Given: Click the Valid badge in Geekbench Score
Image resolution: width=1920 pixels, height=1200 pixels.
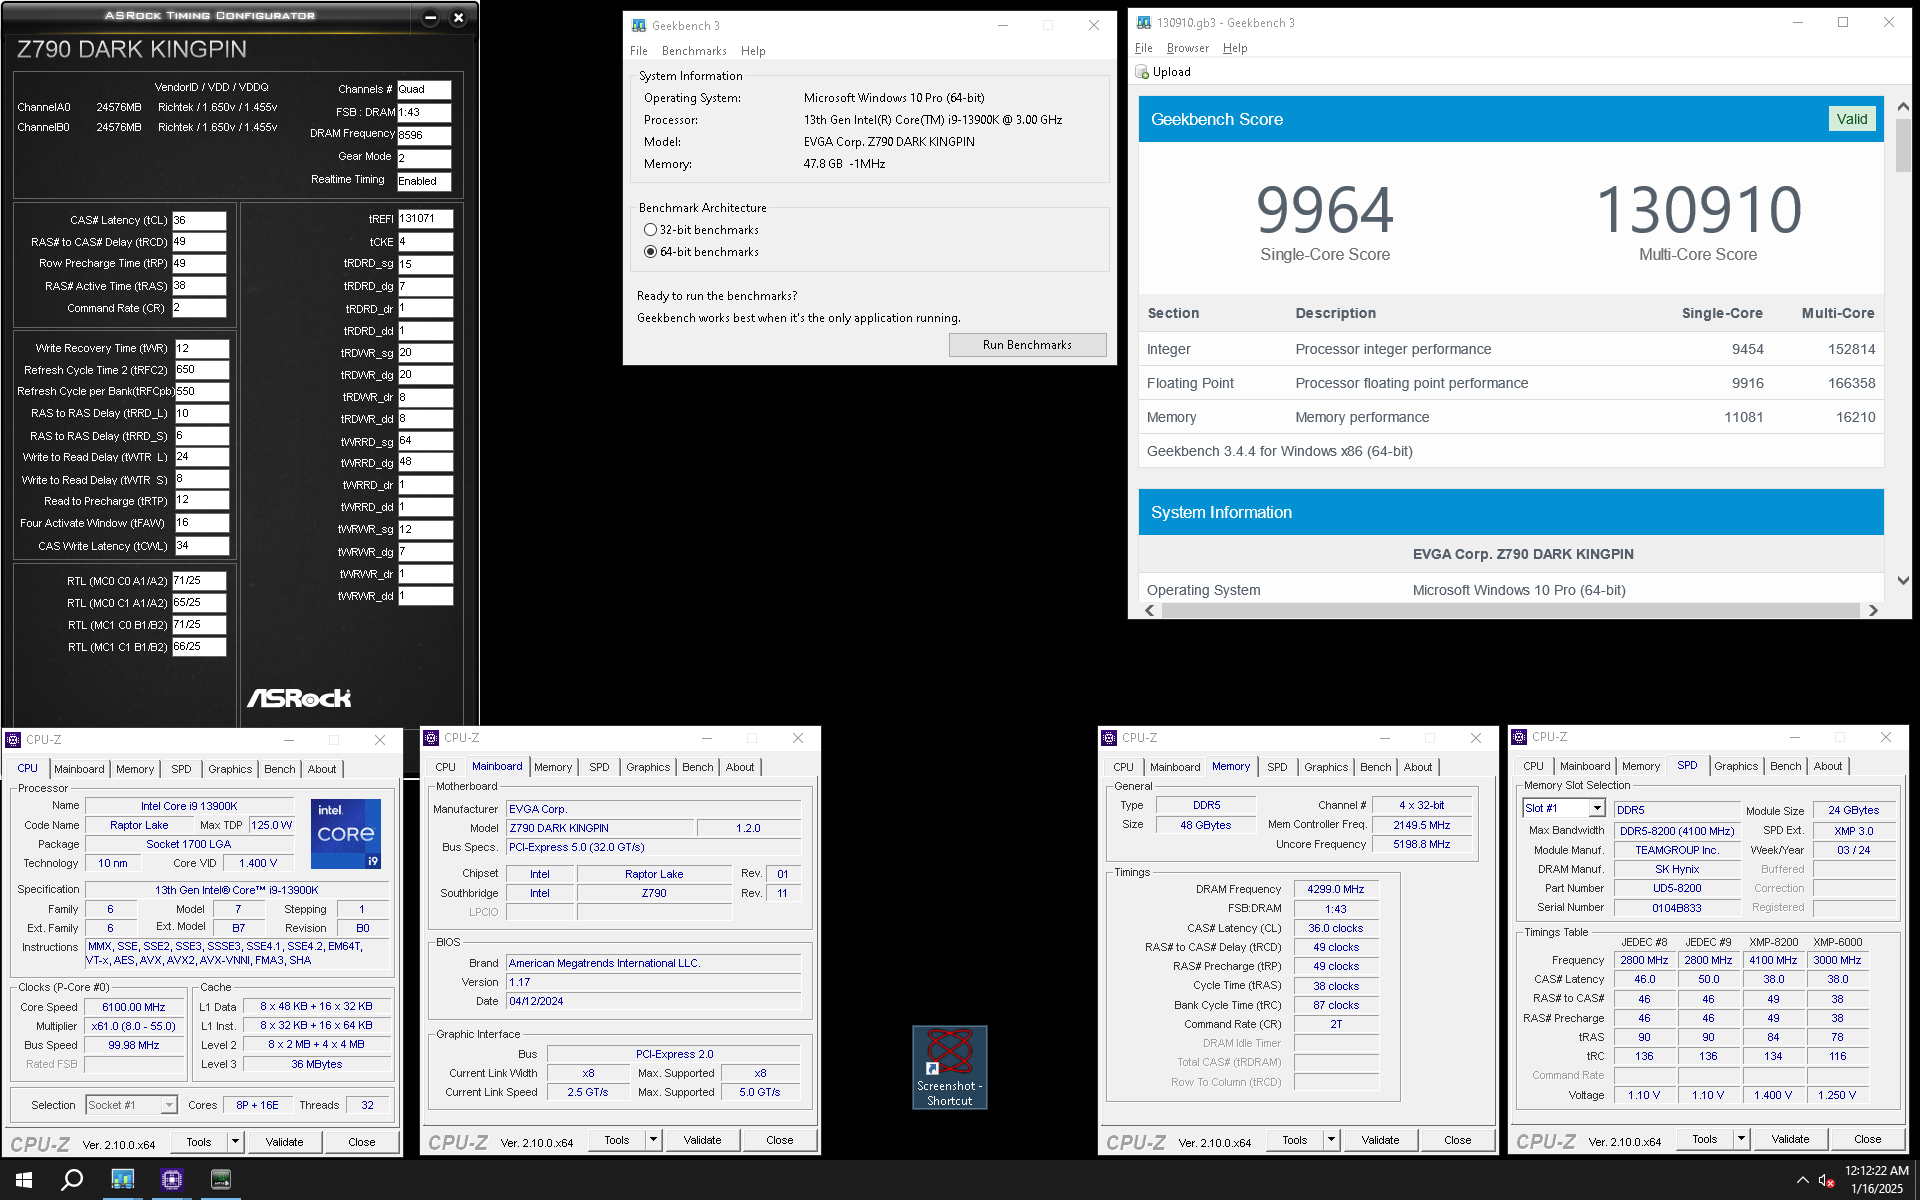Looking at the screenshot, I should coord(1852,119).
